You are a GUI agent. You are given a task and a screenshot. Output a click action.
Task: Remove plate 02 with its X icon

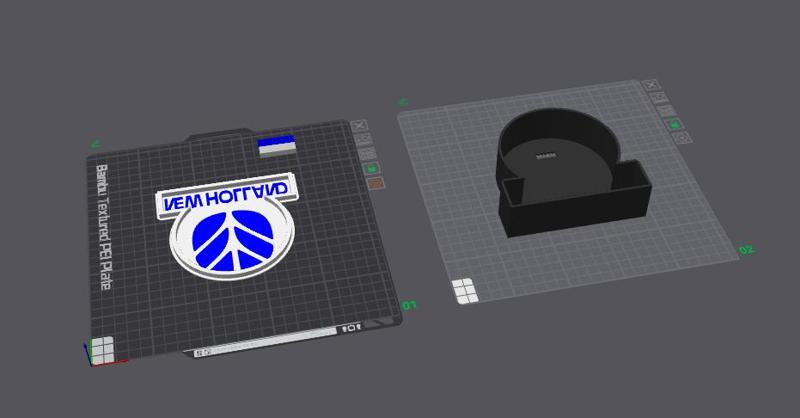[651, 85]
